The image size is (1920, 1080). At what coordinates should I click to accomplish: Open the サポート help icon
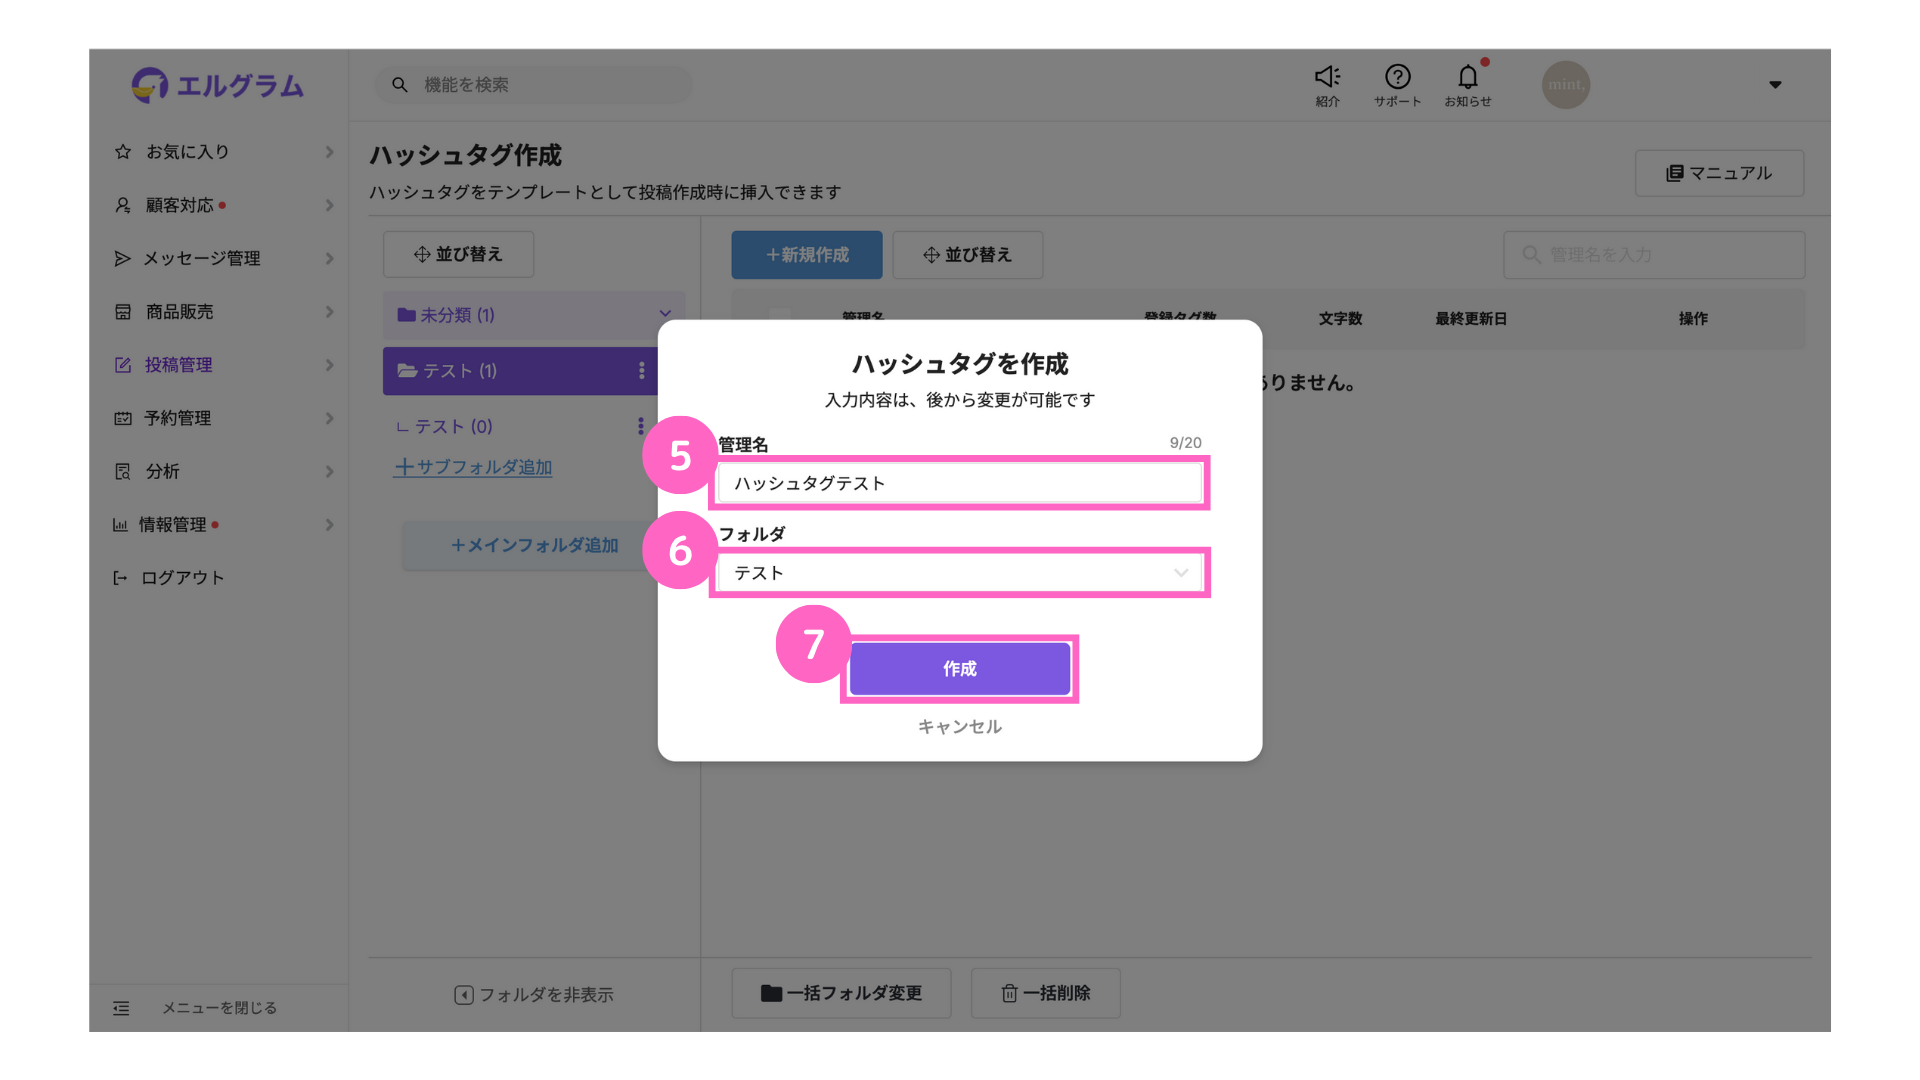click(1397, 85)
